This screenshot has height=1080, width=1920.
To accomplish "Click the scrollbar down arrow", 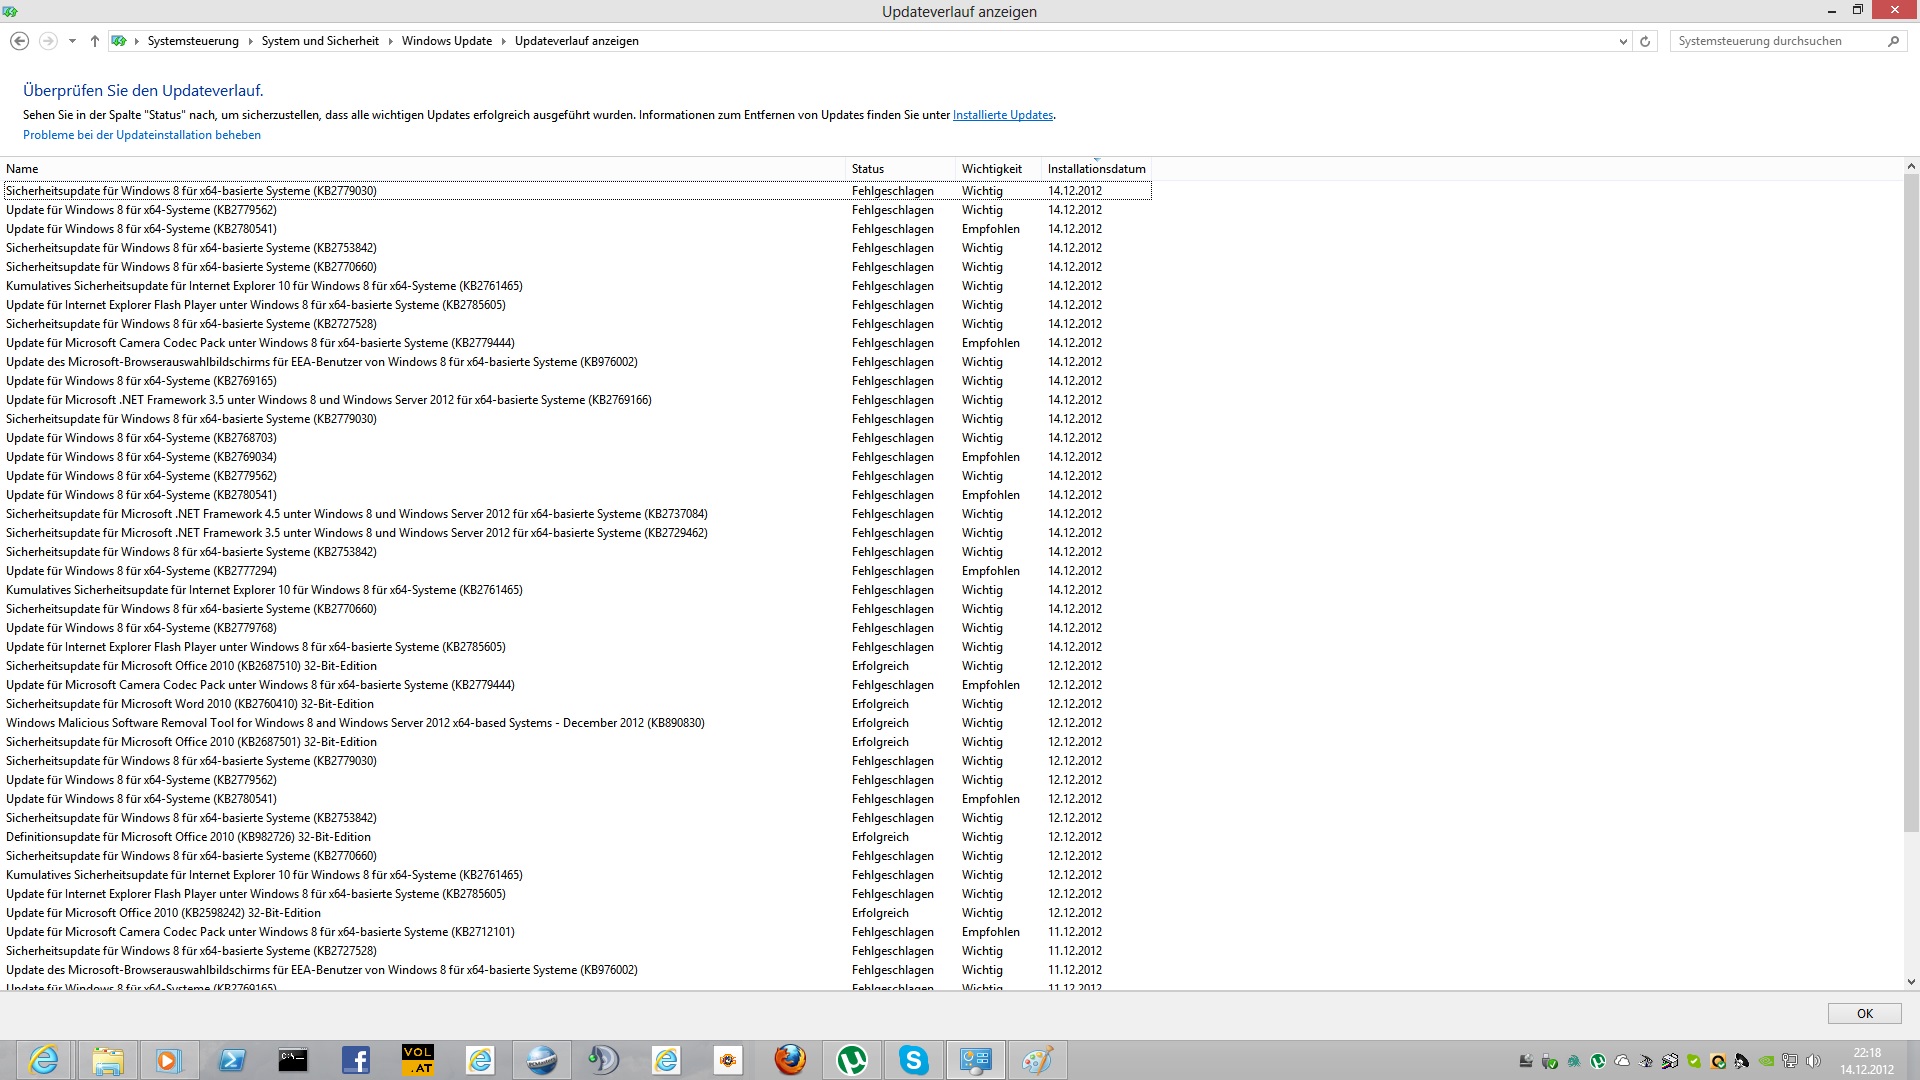I will click(1911, 982).
